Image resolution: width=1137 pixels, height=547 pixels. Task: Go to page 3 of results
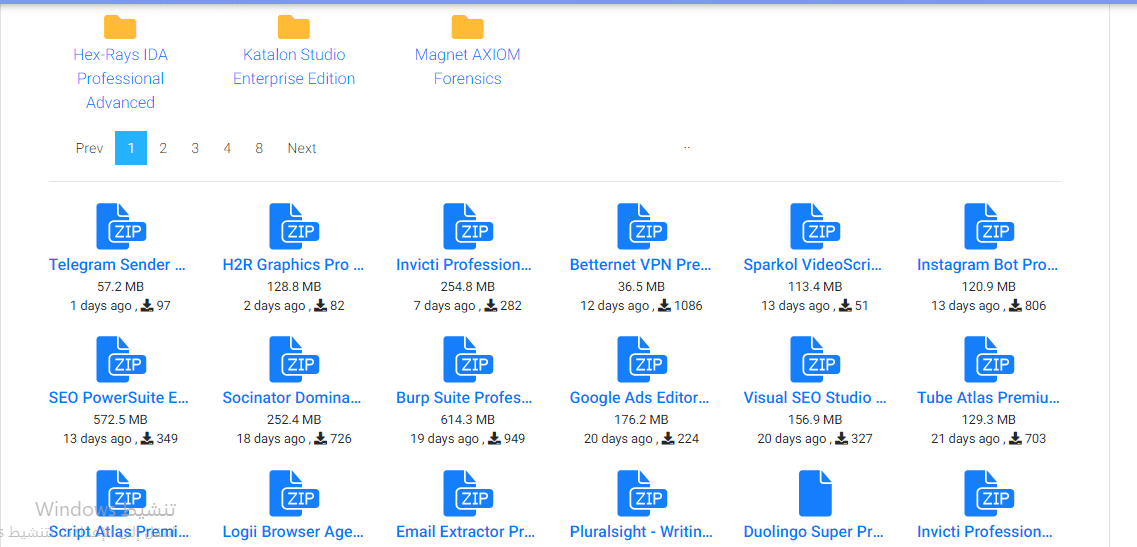point(195,148)
